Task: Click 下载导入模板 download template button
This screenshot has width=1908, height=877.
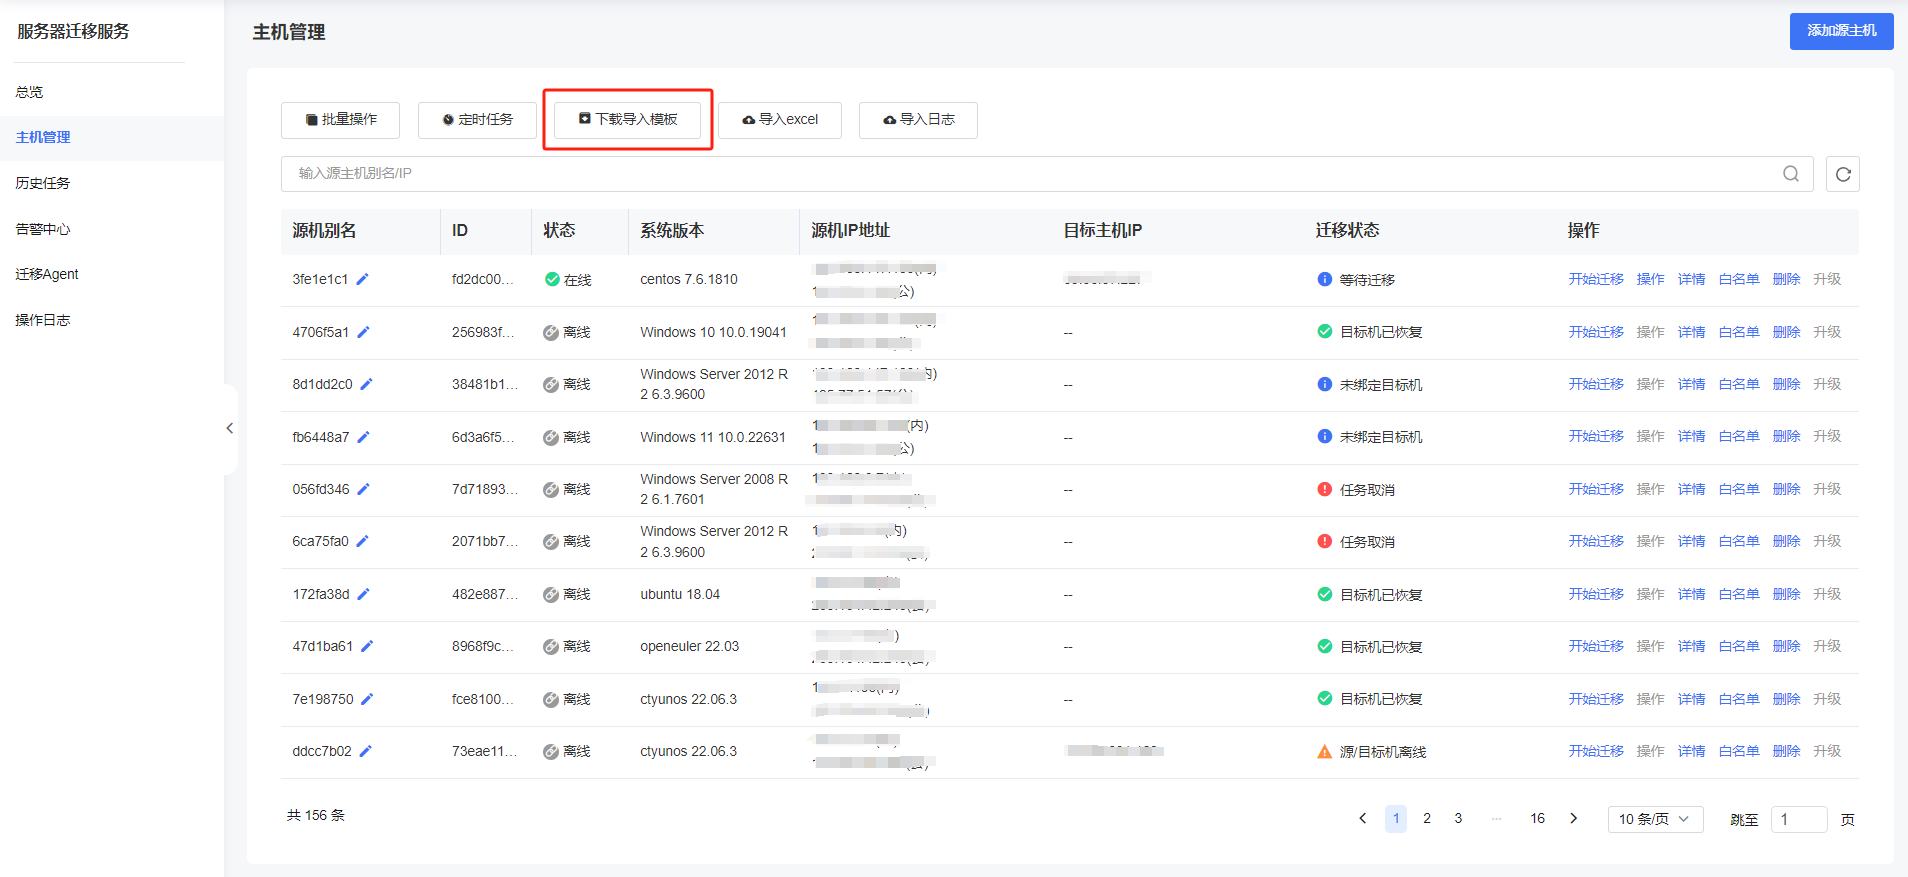Action: tap(628, 120)
